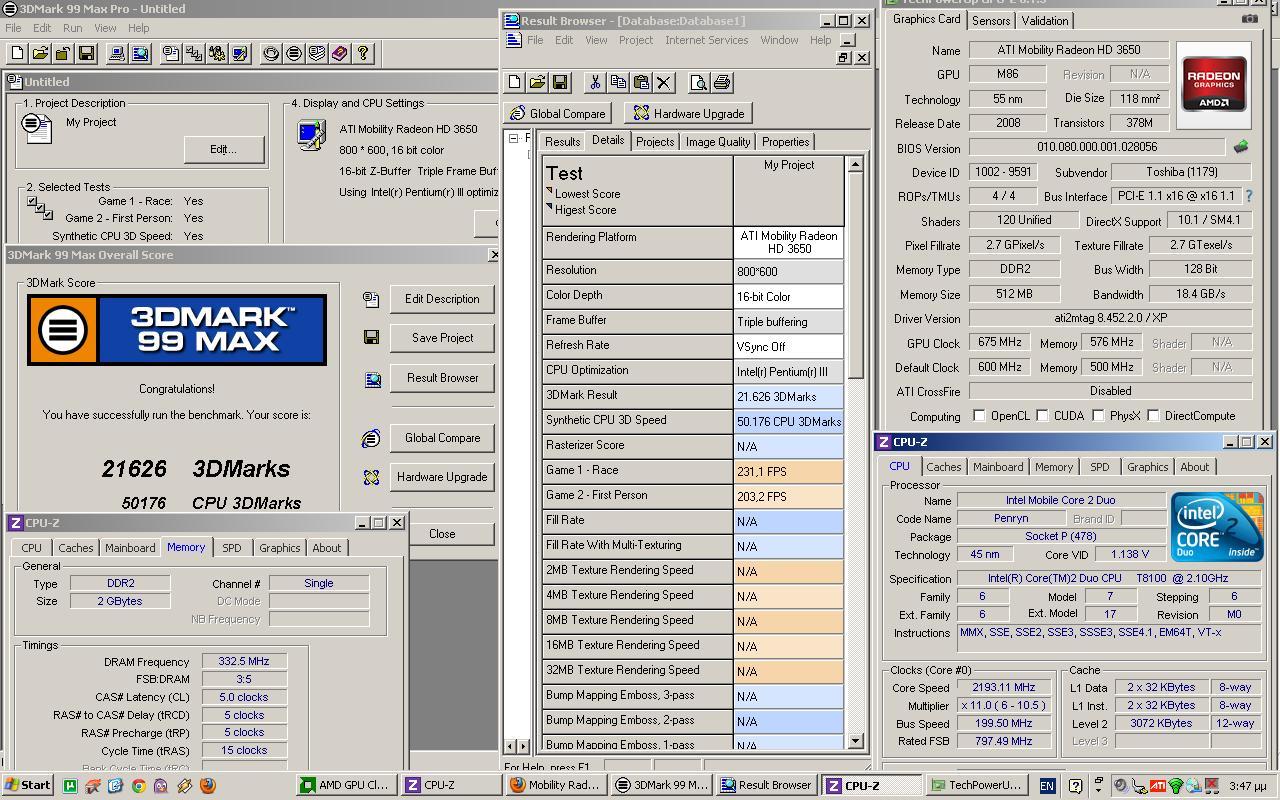1280x800 pixels.
Task: Click the Print Preview icon in Result Browser
Action: [698, 82]
